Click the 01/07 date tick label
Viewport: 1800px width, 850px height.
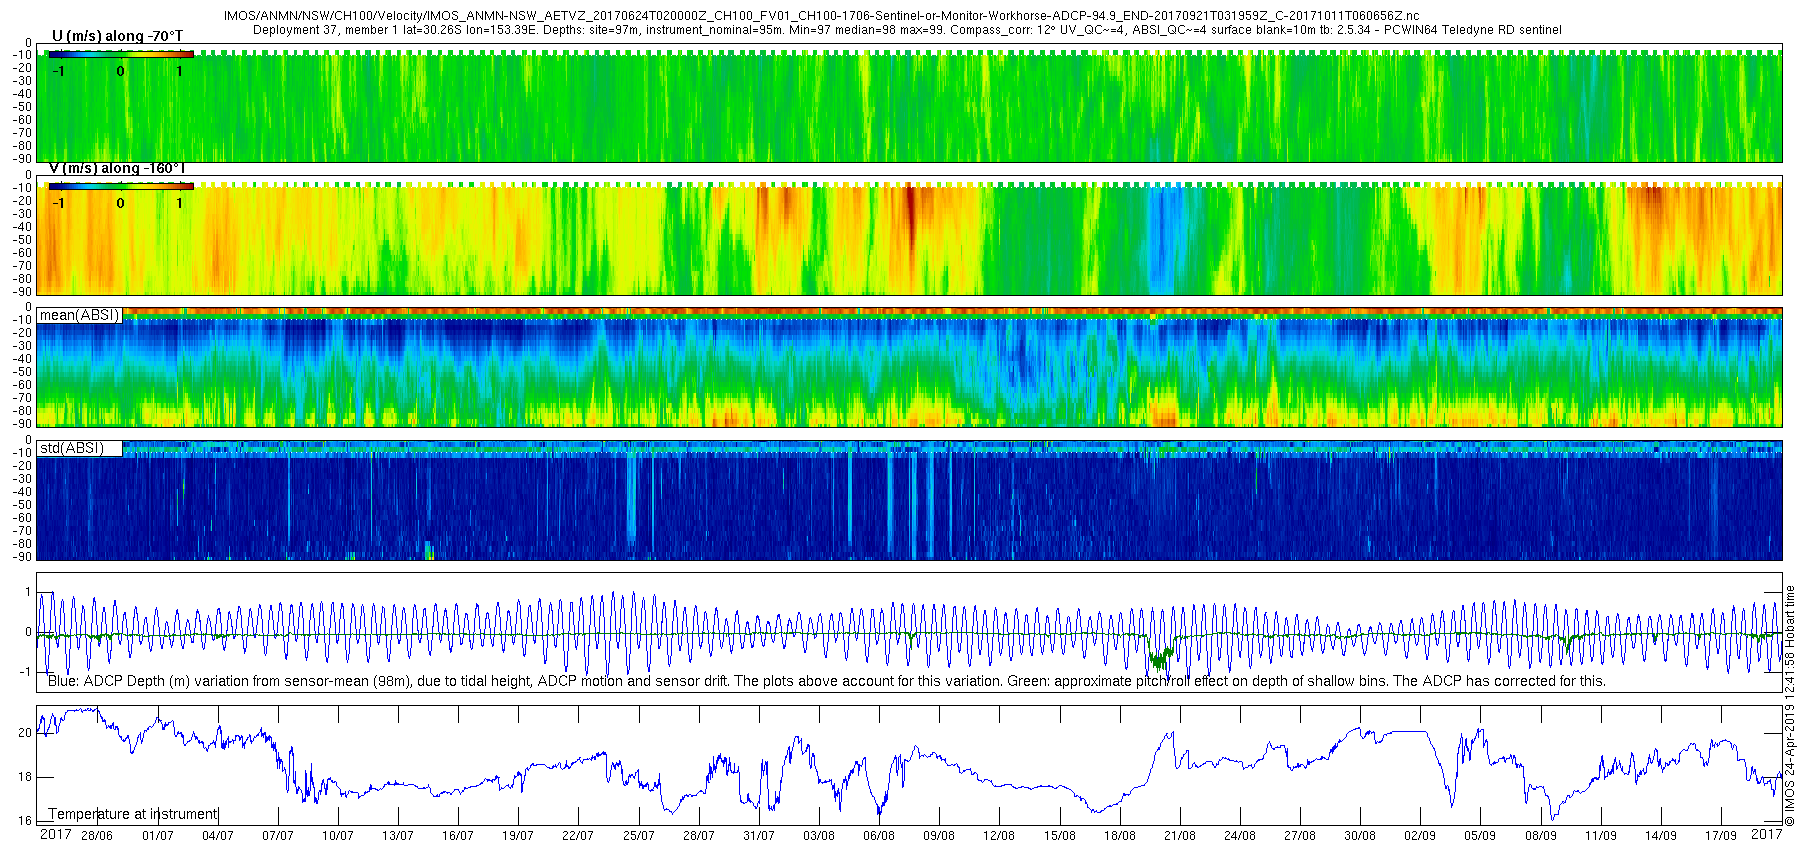(x=157, y=836)
